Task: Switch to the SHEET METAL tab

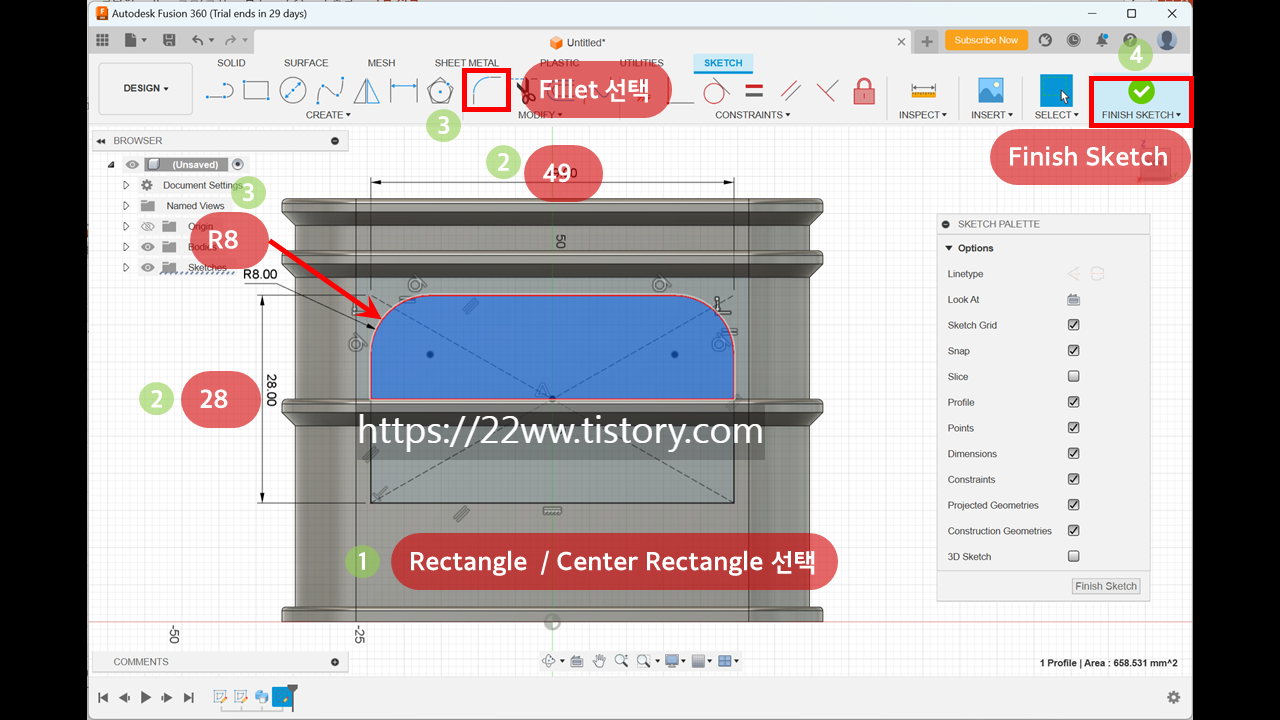Action: pyautogui.click(x=466, y=63)
